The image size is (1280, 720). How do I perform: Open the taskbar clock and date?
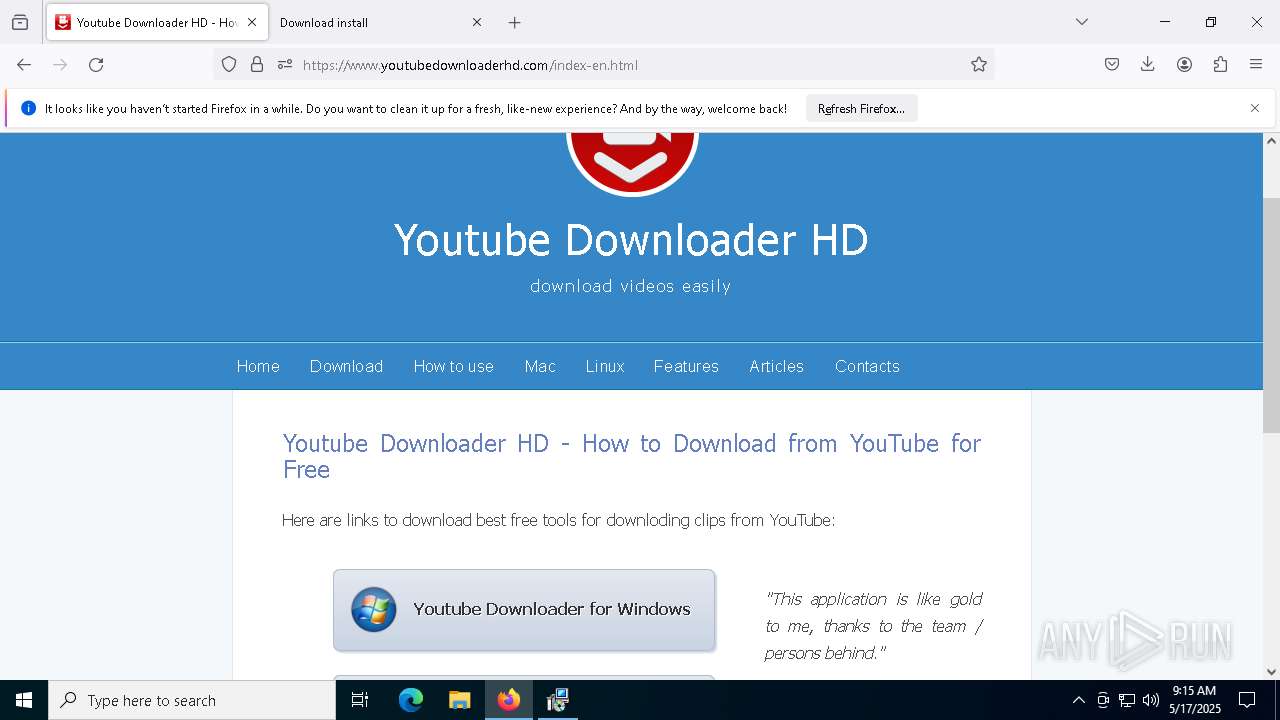point(1194,700)
